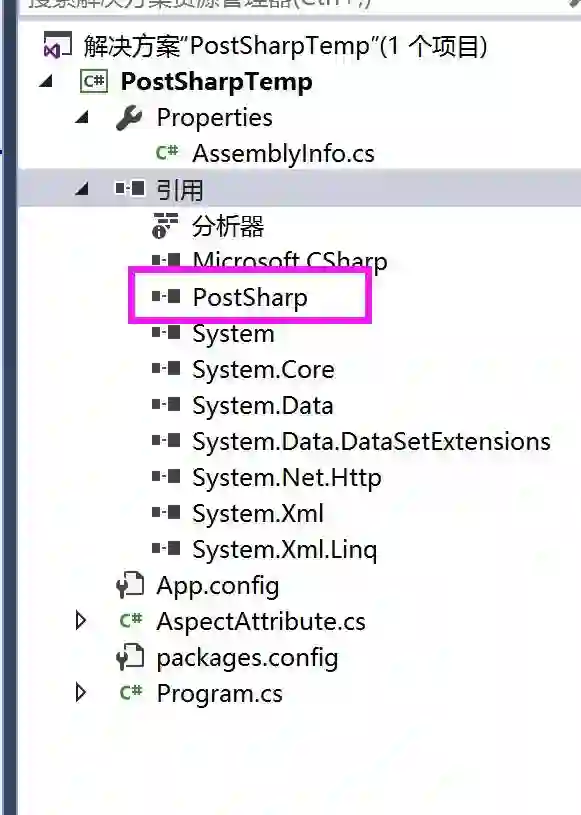
Task: Expand the AspectAttribute.cs node
Action: coord(81,620)
